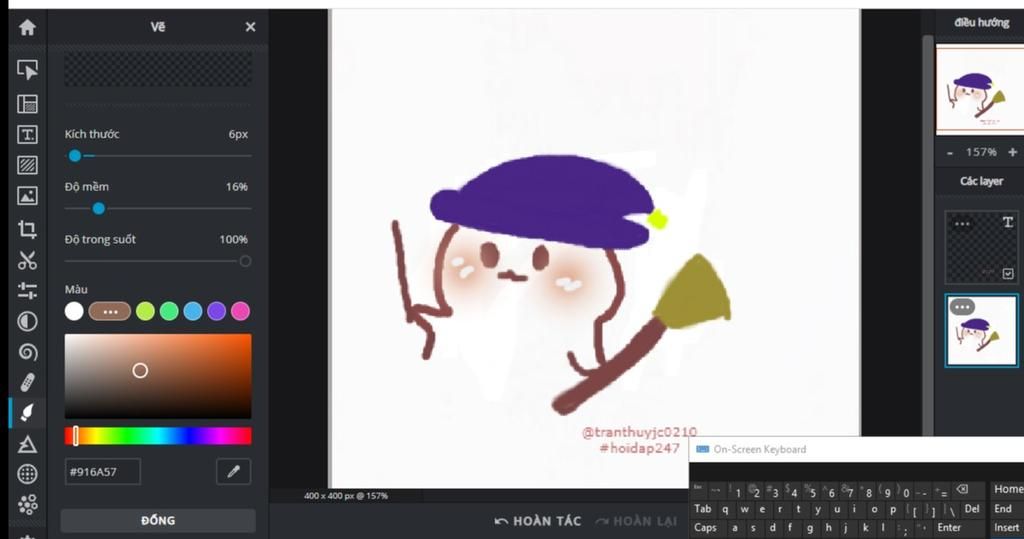
Task: Click the 'Các layer' panel header
Action: pos(981,182)
